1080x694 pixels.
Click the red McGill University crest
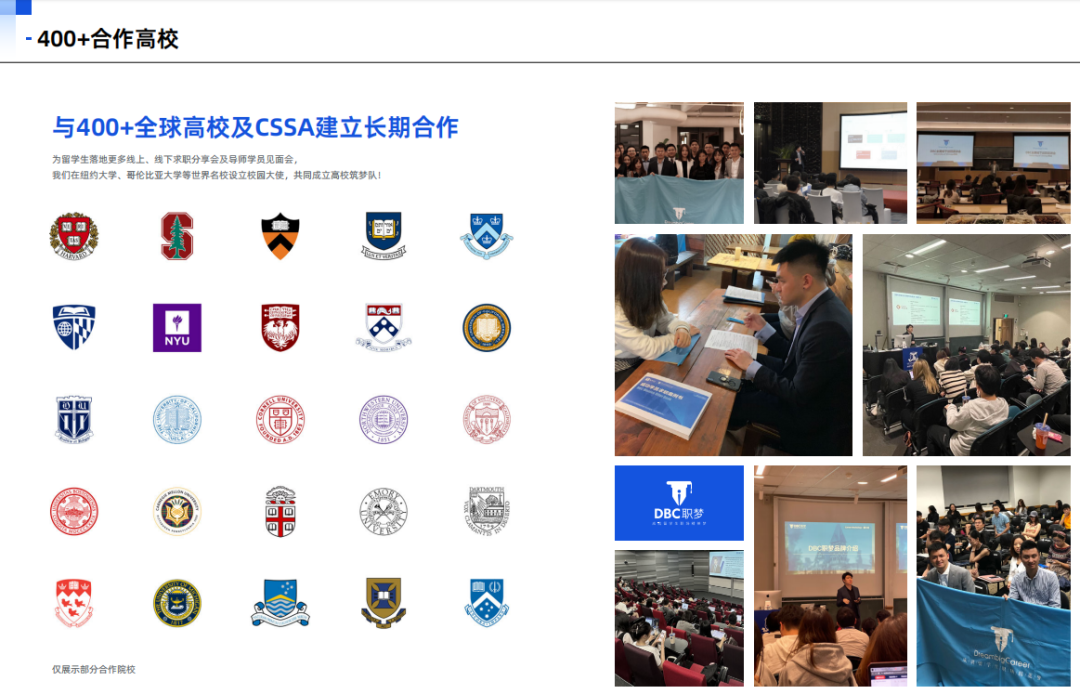click(74, 603)
